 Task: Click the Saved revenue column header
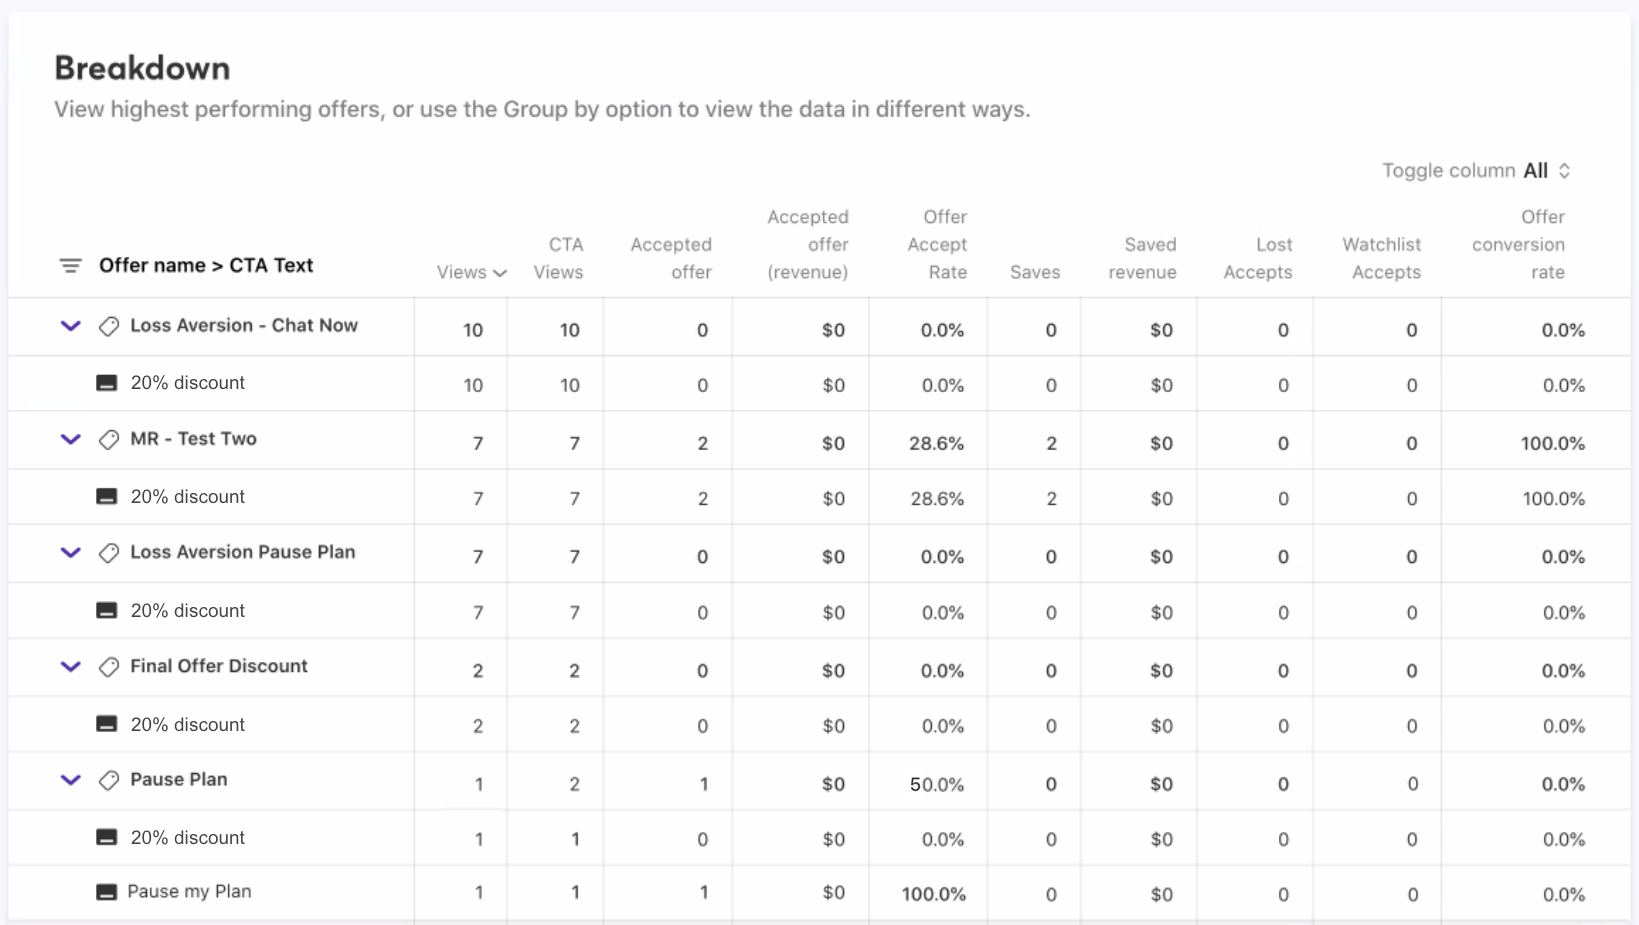point(1142,258)
